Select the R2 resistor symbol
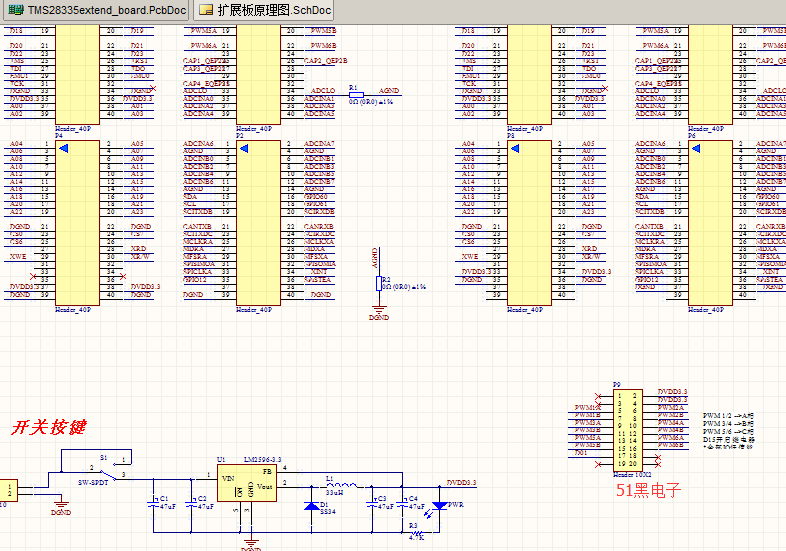This screenshot has width=786, height=551. (x=379, y=283)
